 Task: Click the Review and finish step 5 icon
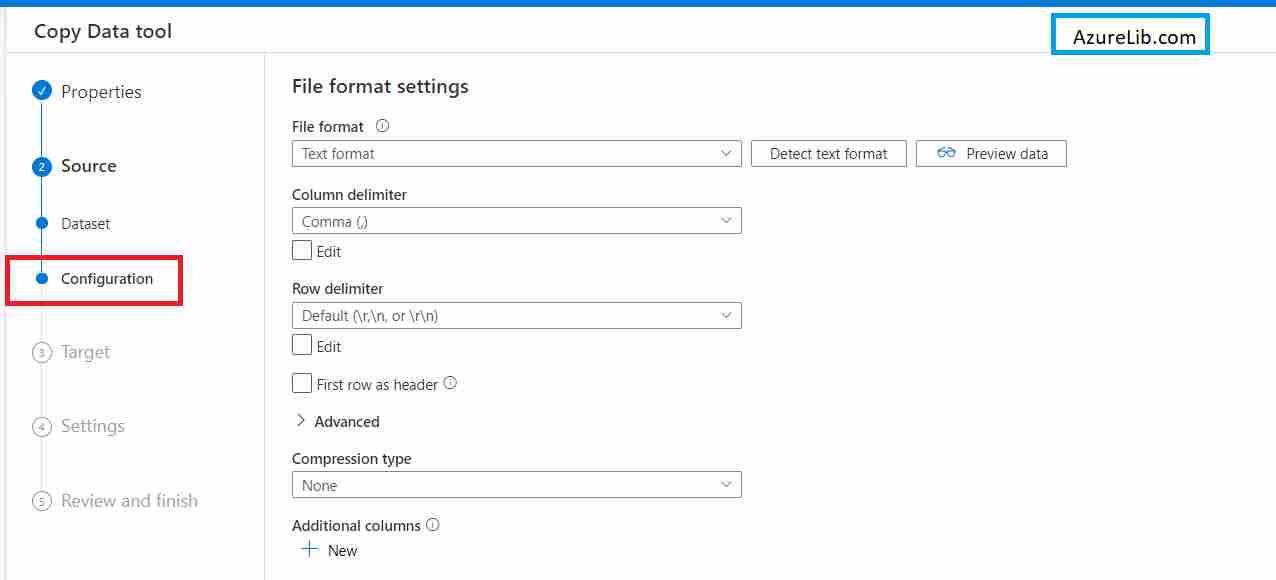point(41,501)
